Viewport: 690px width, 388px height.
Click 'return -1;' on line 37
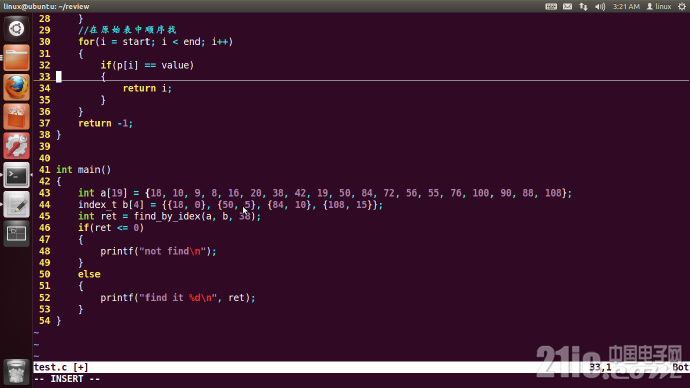click(x=105, y=123)
